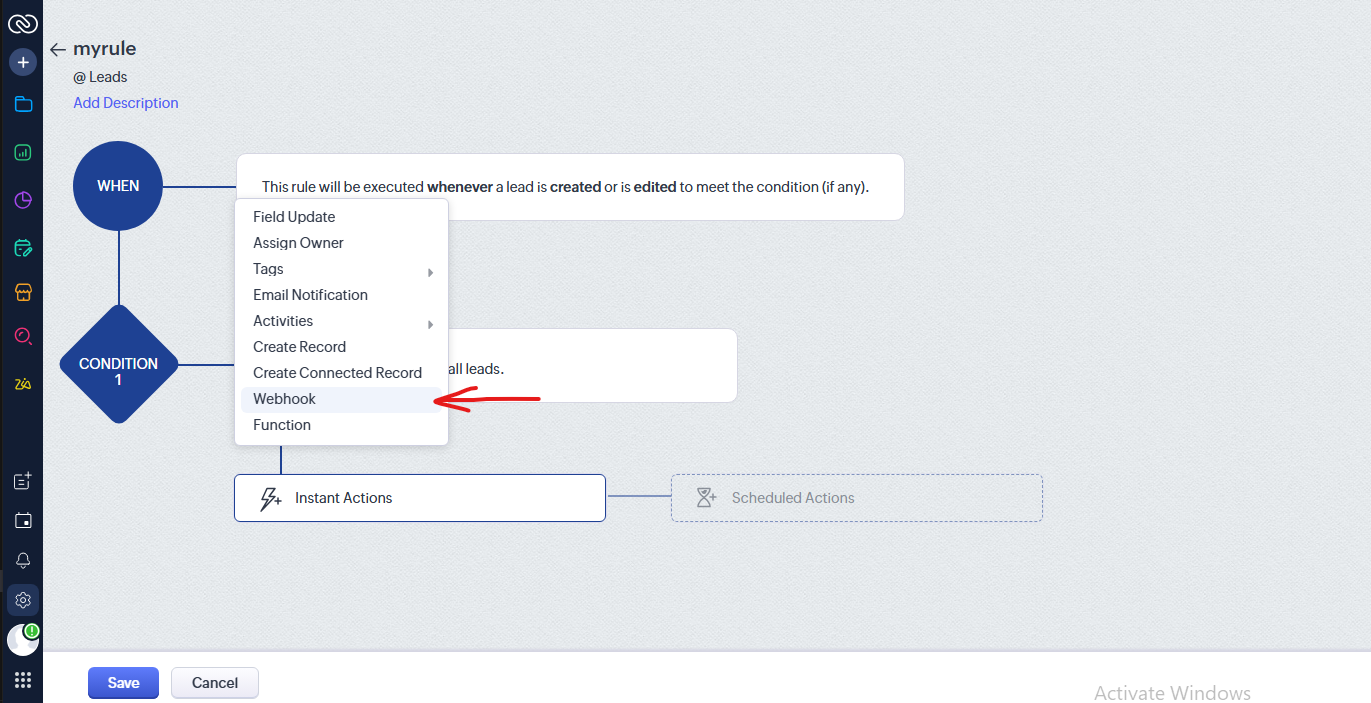This screenshot has width=1371, height=703.
Task: Click the pink magnifier search icon
Action: pyautogui.click(x=23, y=337)
